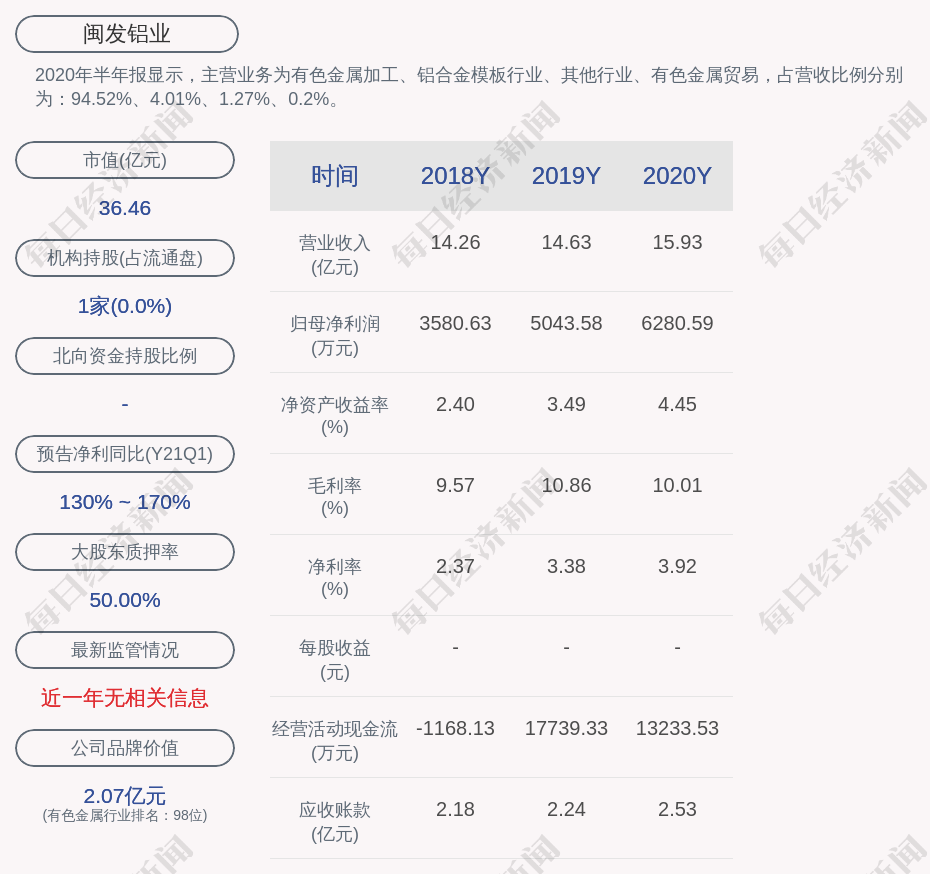Click the 时间 column header
The height and width of the screenshot is (874, 930).
tap(335, 176)
